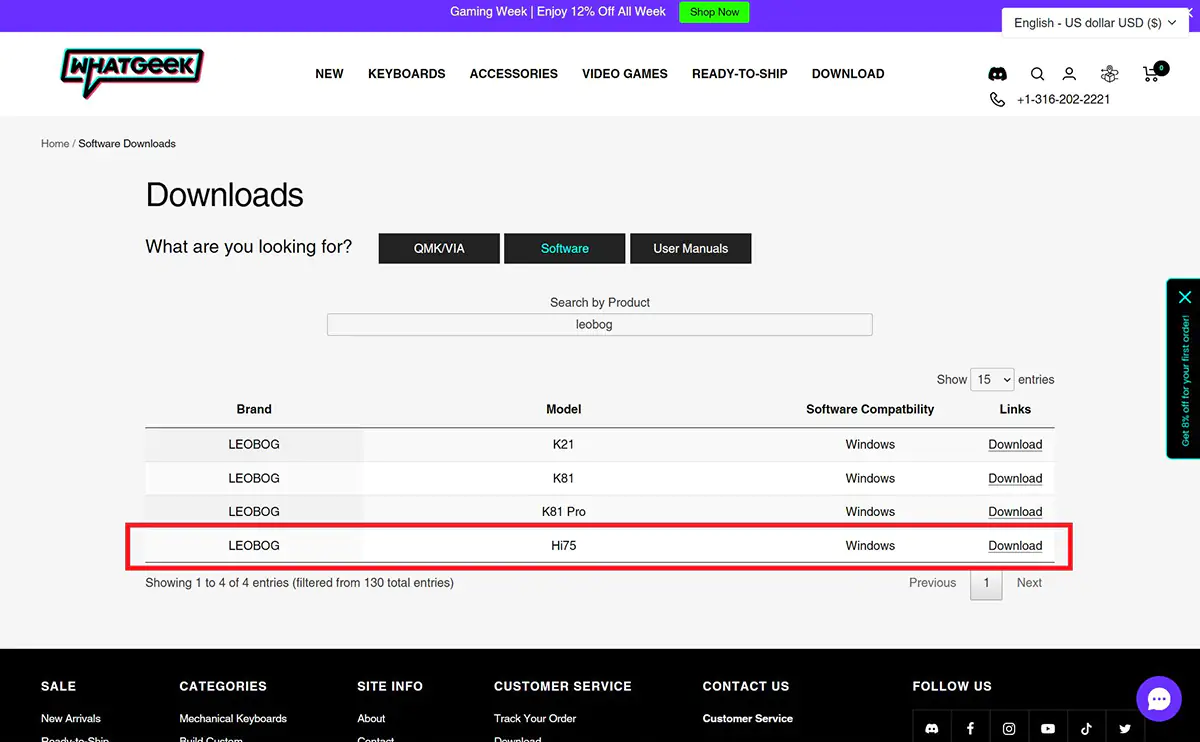The width and height of the screenshot is (1200, 742).
Task: Click the K81 Pro model cell
Action: point(564,512)
